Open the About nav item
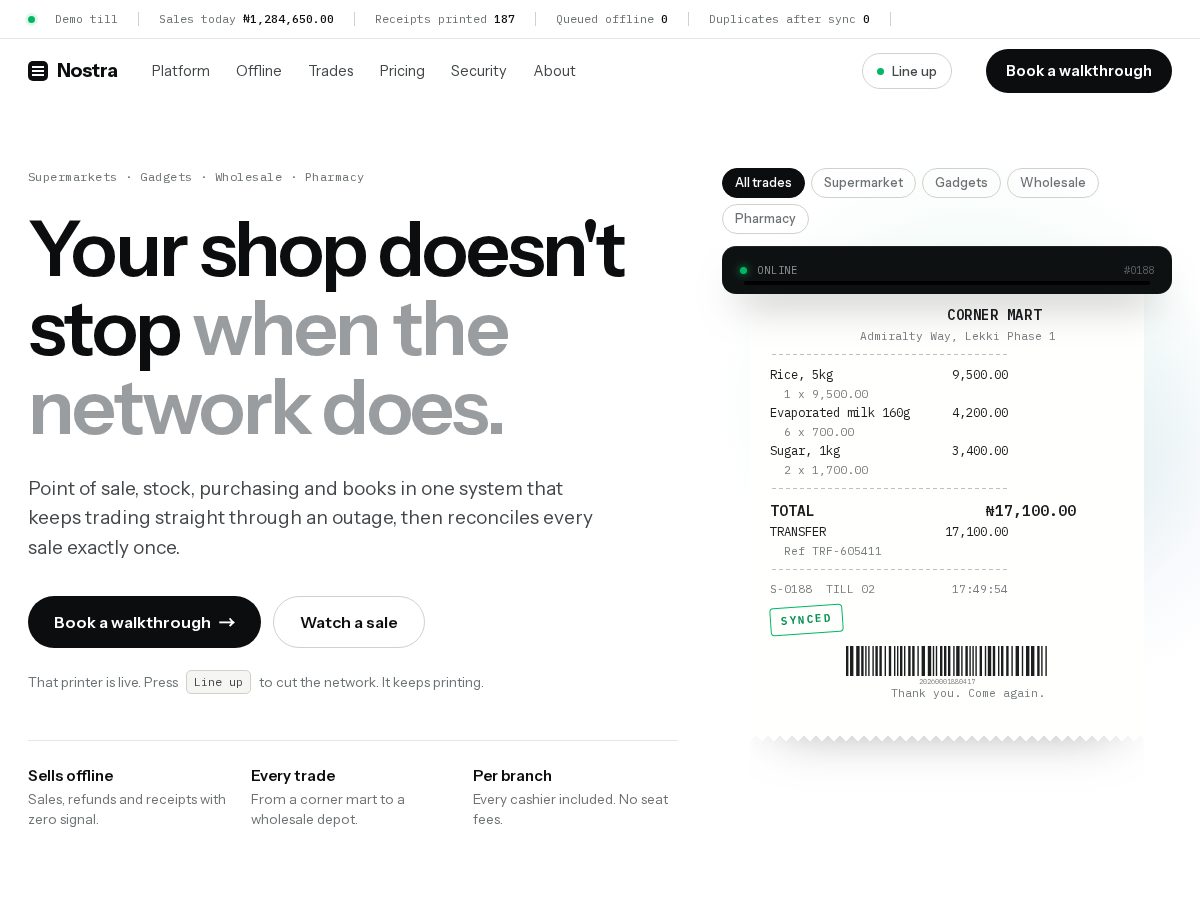Viewport: 1200px width, 900px height. (x=554, y=71)
